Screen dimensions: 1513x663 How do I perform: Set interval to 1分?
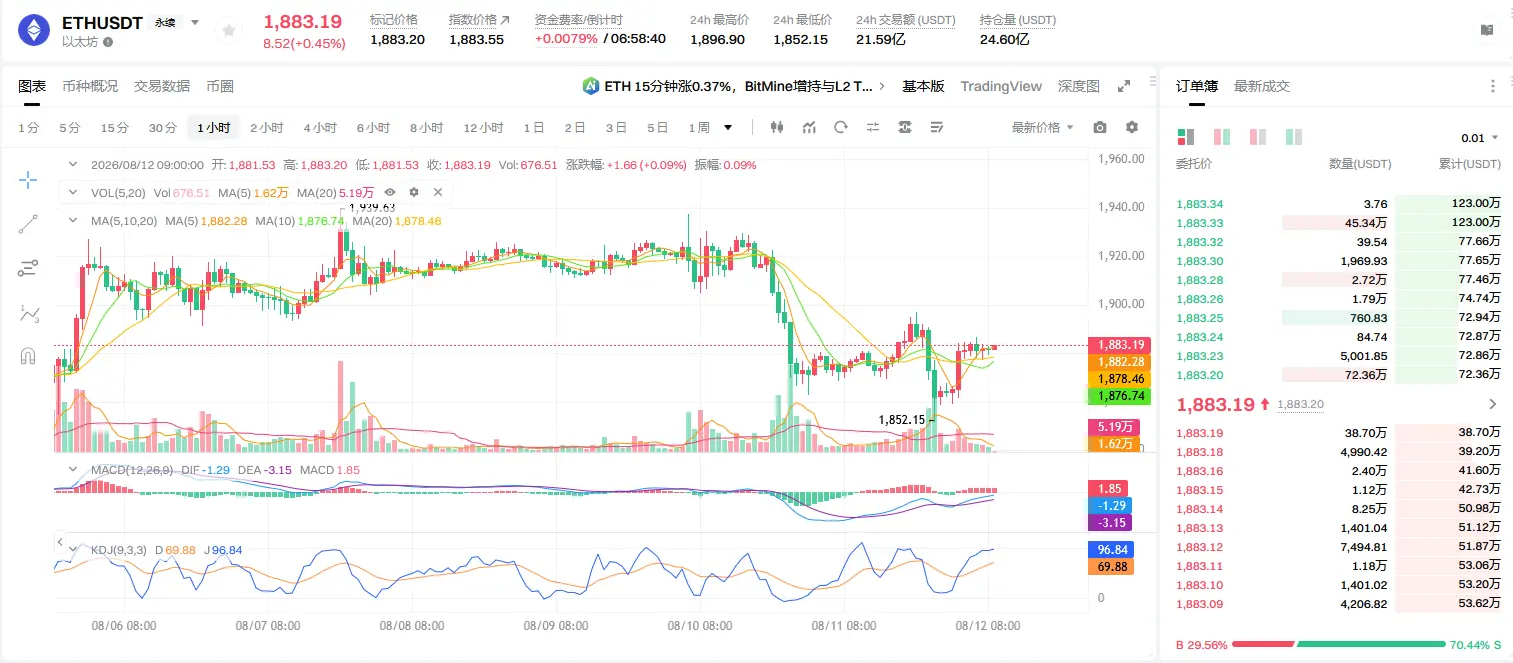point(29,128)
